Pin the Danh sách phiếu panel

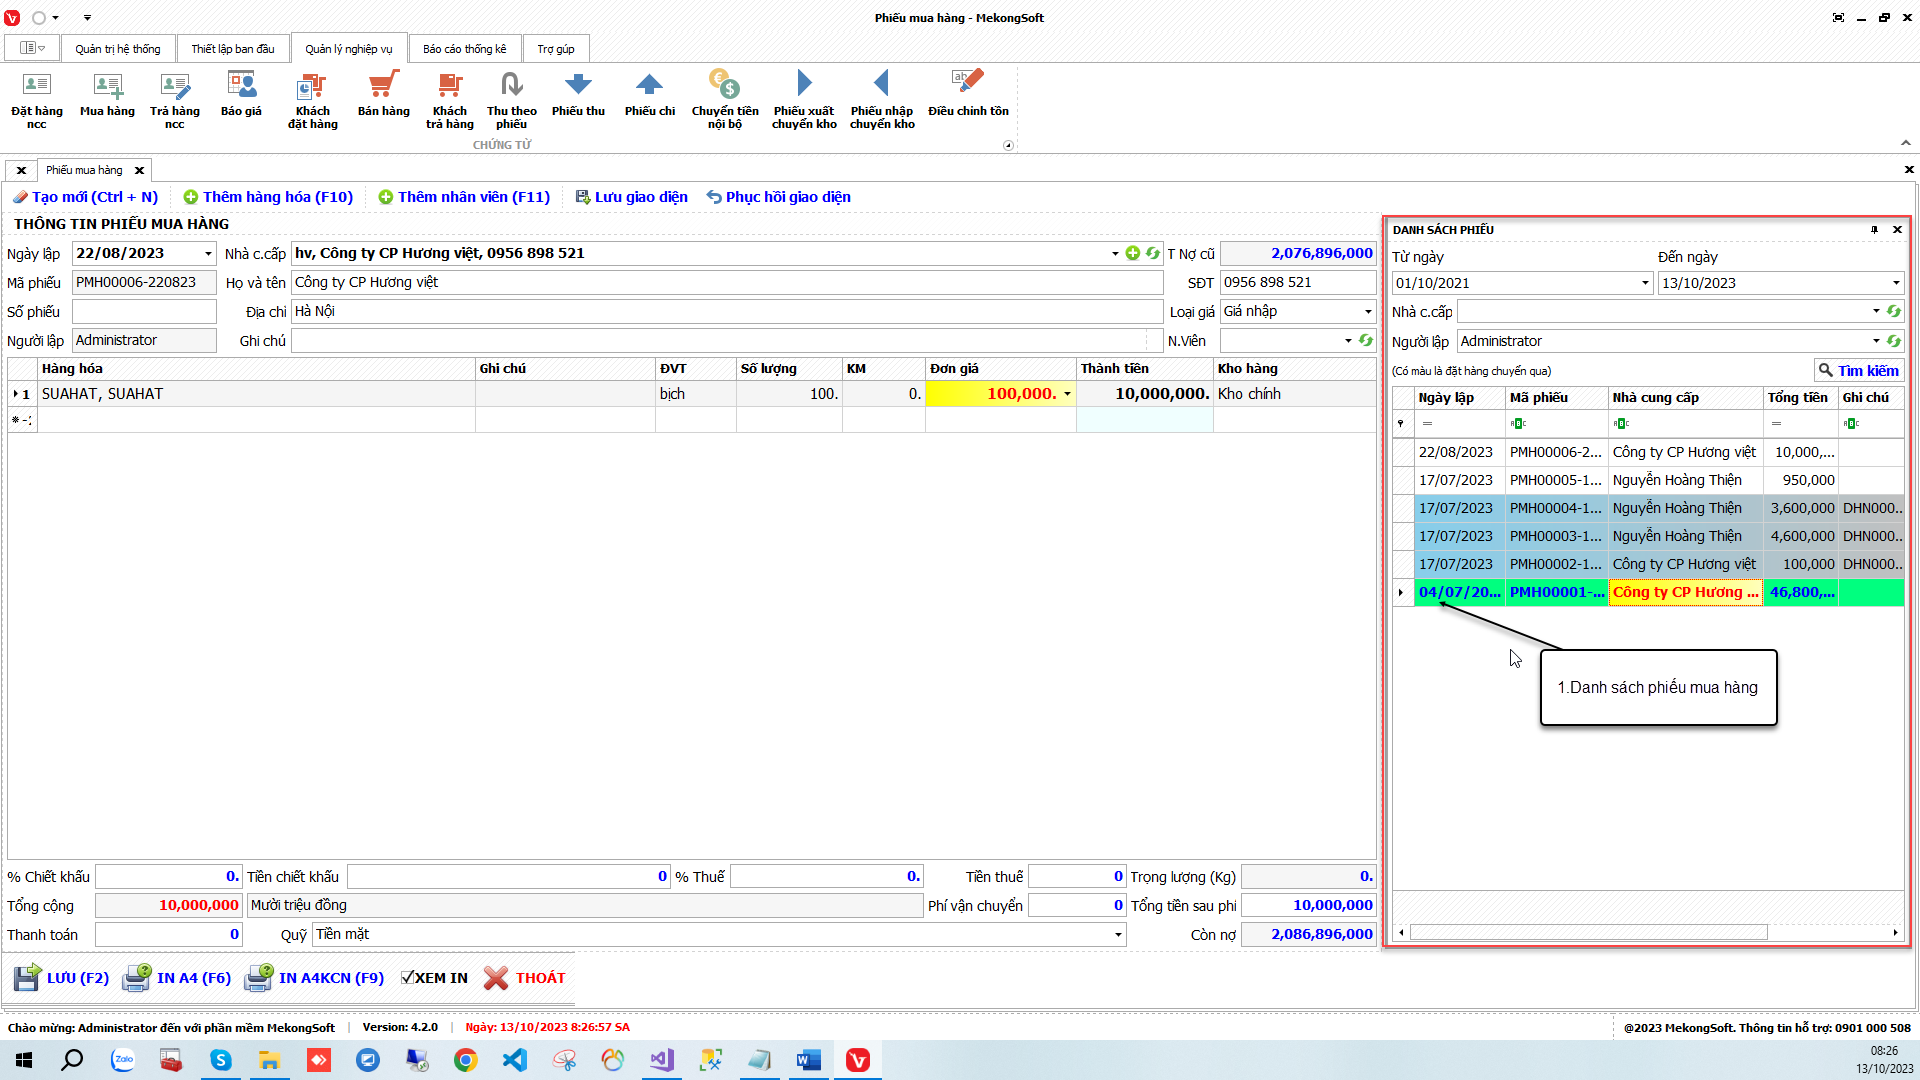(x=1874, y=230)
